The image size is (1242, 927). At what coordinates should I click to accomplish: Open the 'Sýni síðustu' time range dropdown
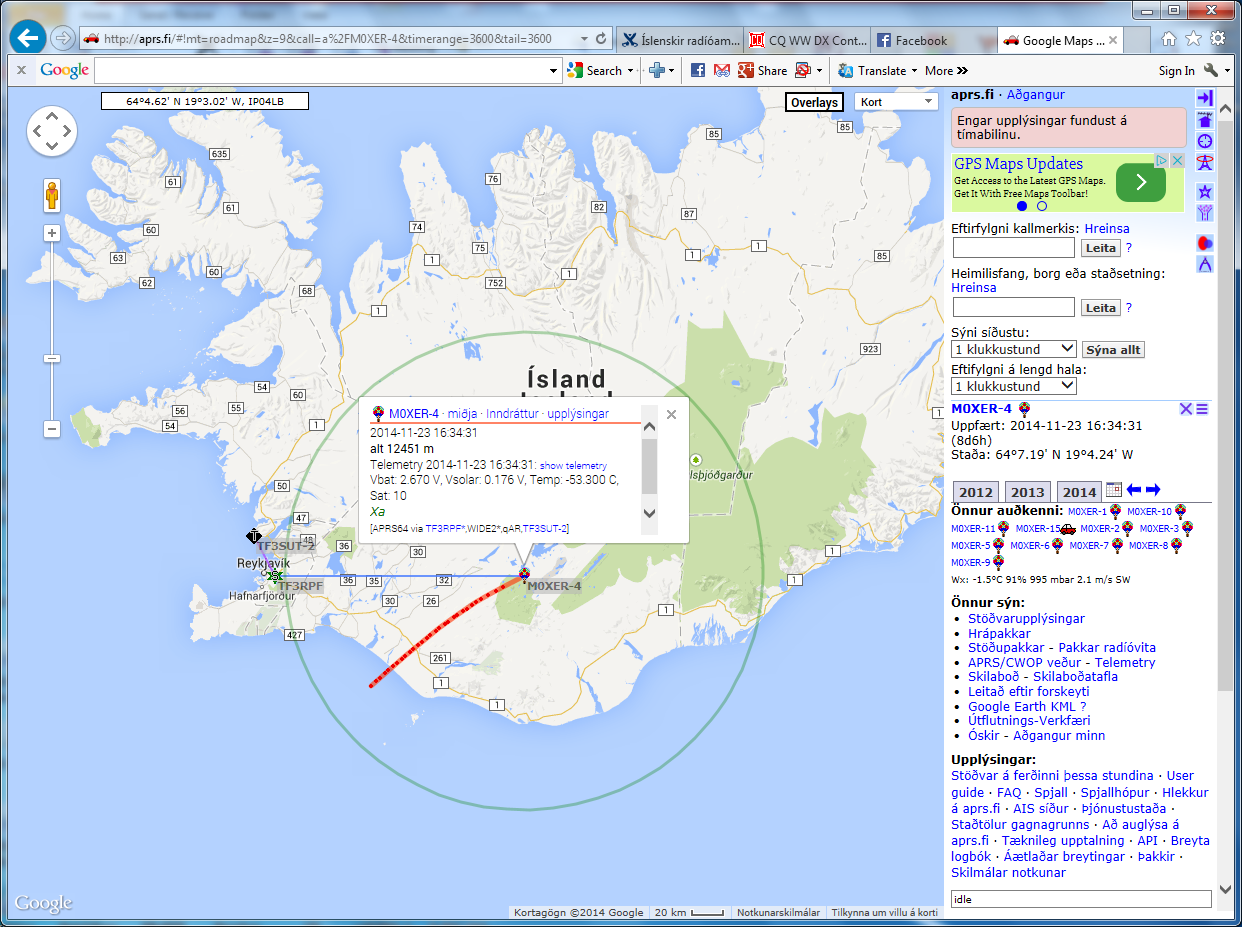pyautogui.click(x=1014, y=349)
